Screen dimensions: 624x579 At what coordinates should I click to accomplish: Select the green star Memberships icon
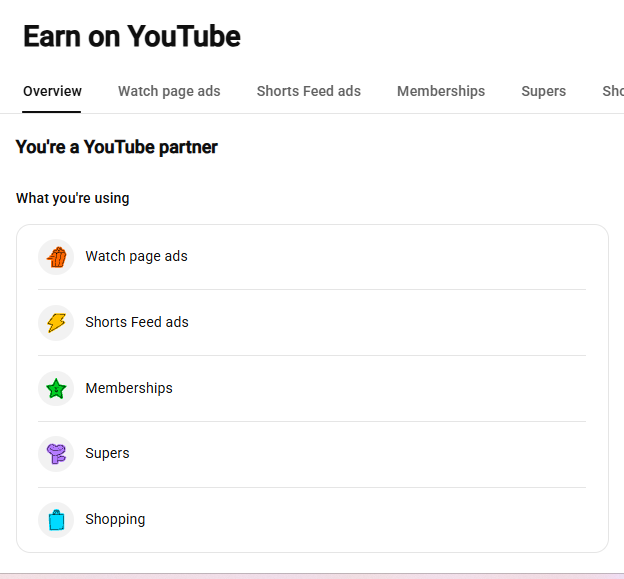56,388
